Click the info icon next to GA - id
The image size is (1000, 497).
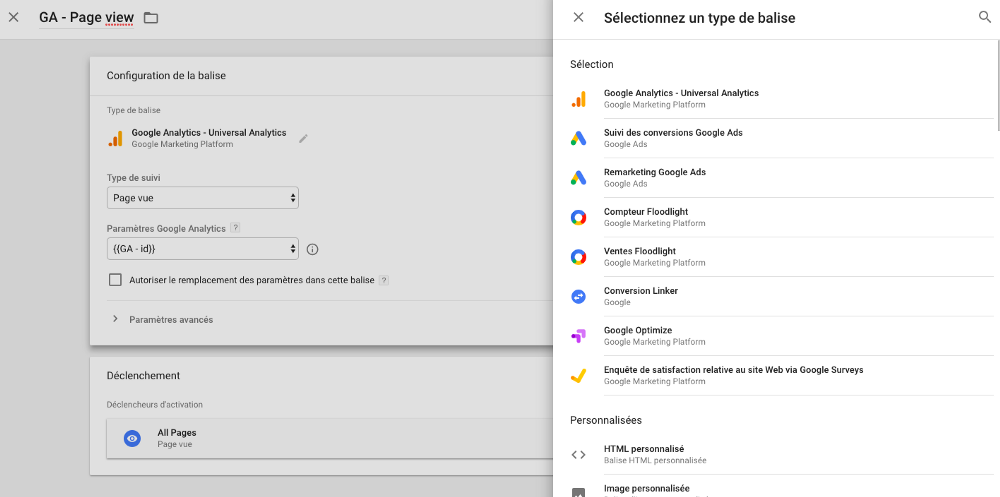click(312, 249)
